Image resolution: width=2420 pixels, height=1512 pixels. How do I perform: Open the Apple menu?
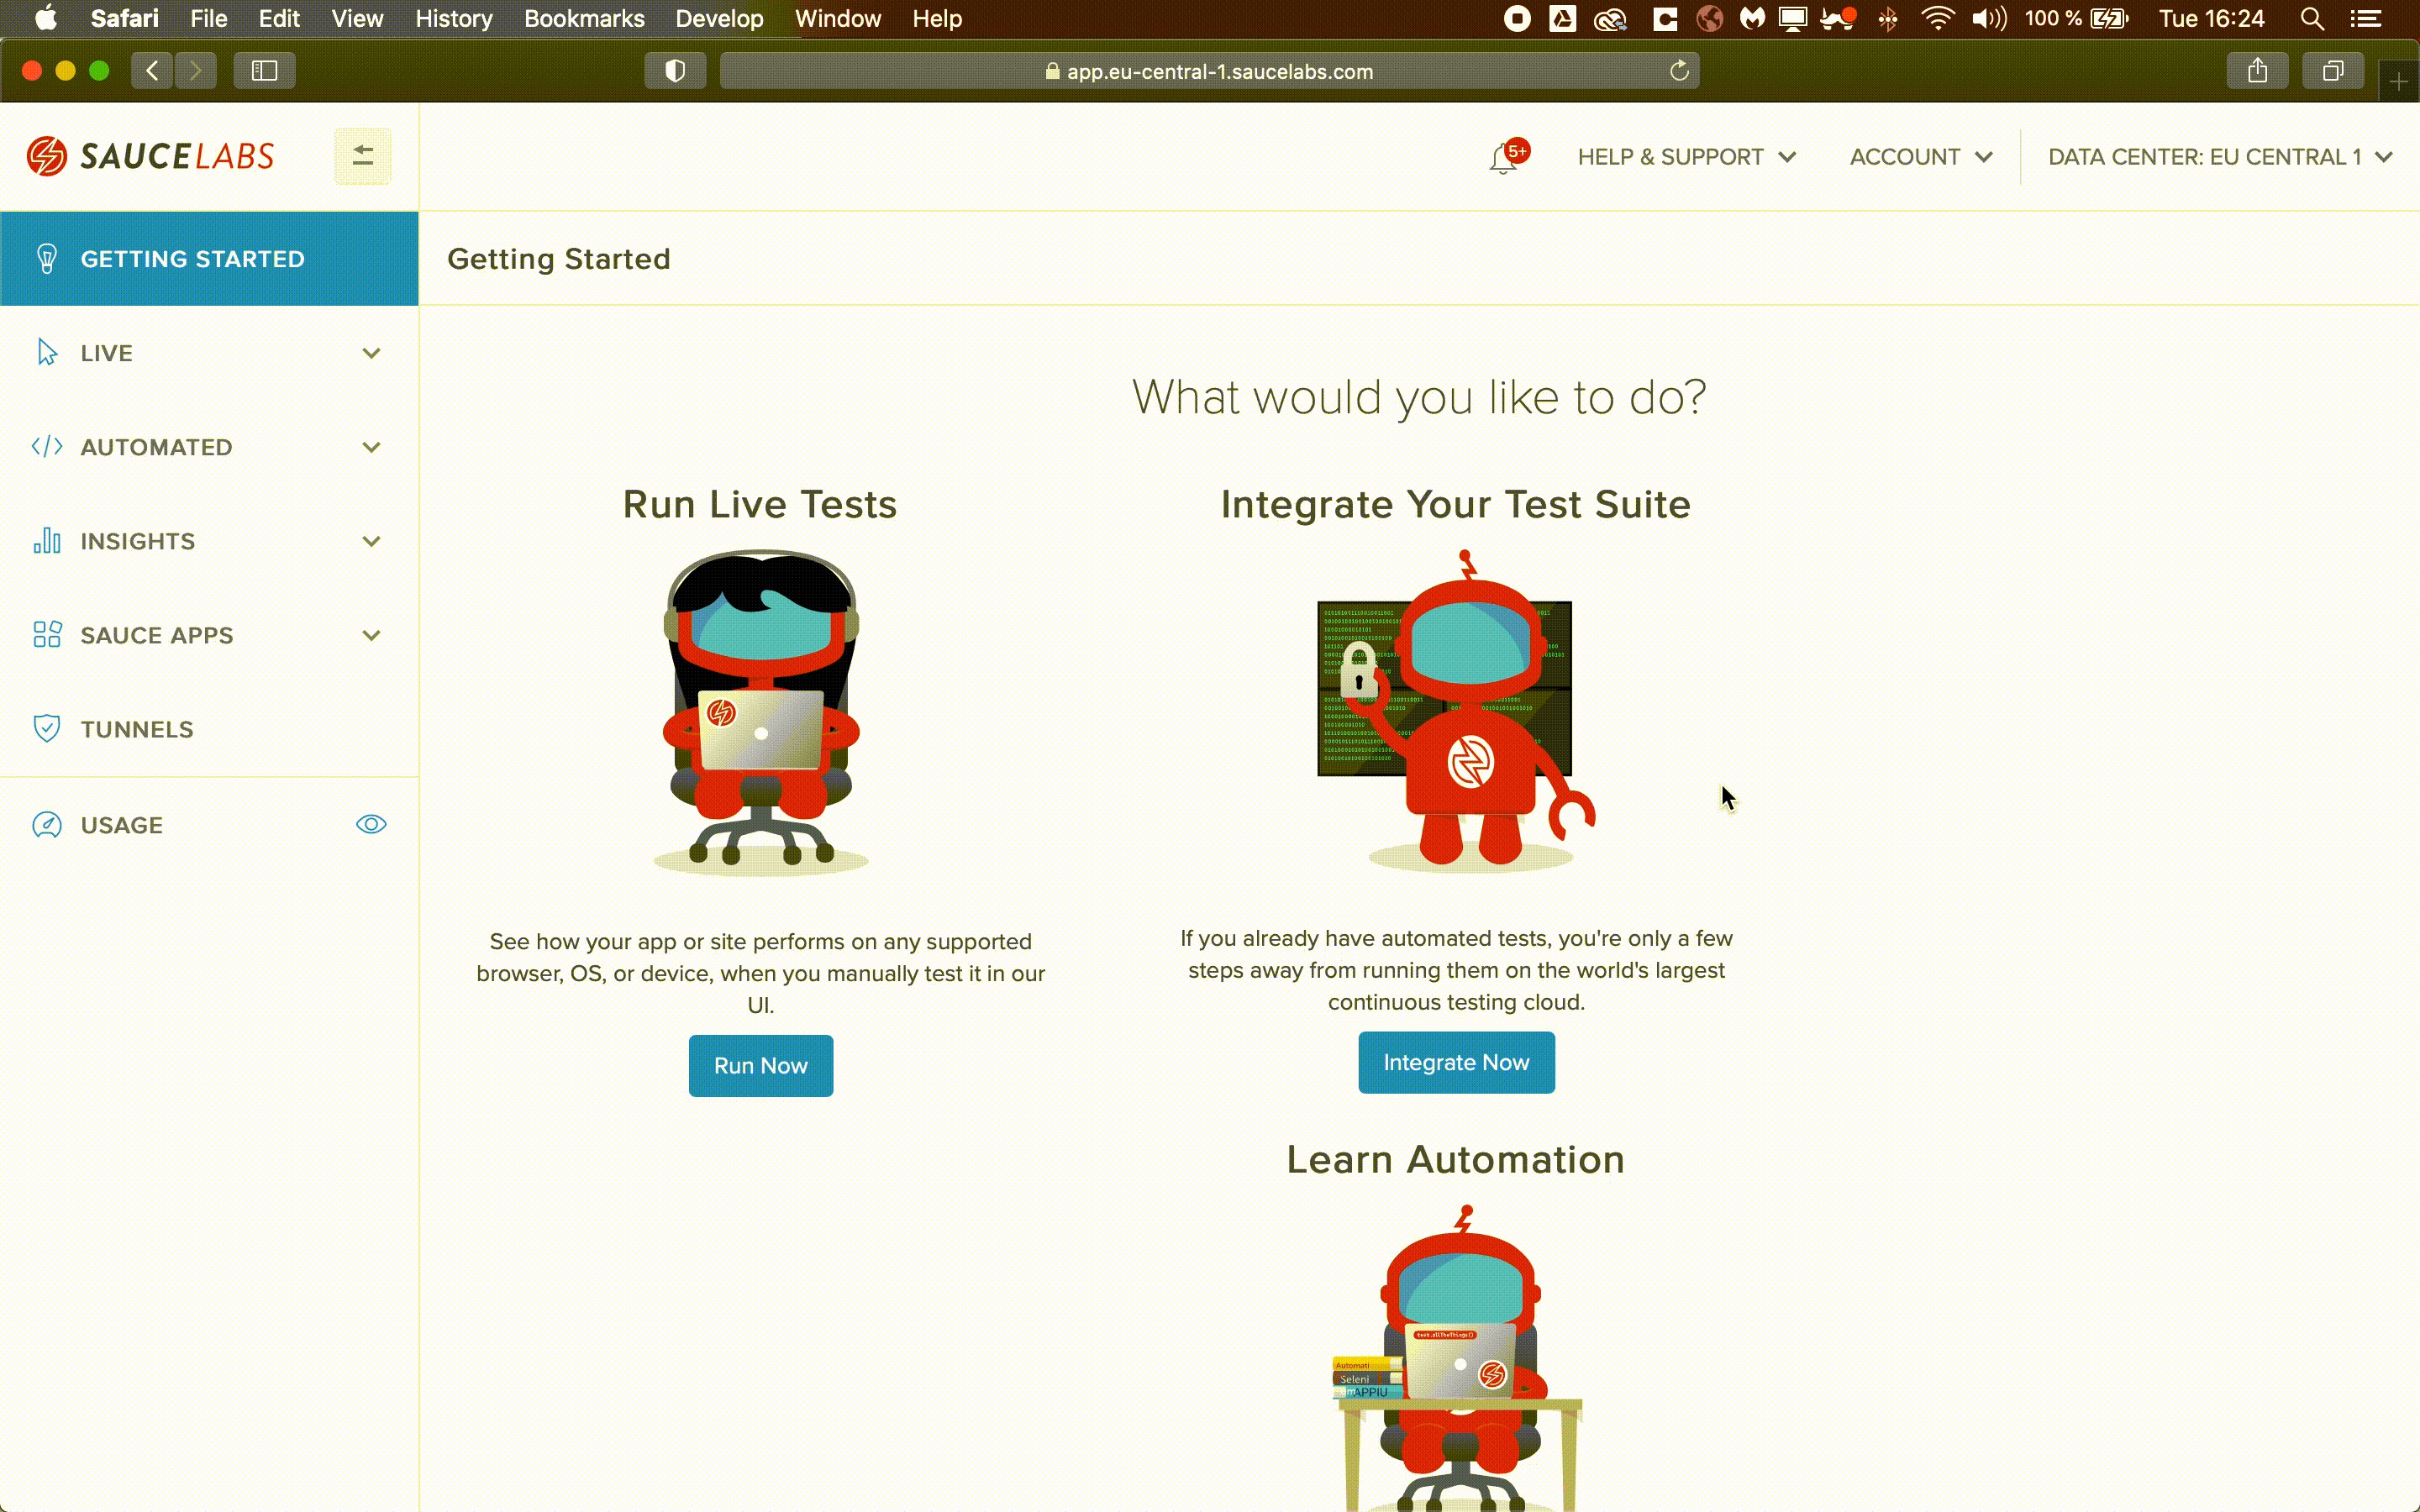46,19
